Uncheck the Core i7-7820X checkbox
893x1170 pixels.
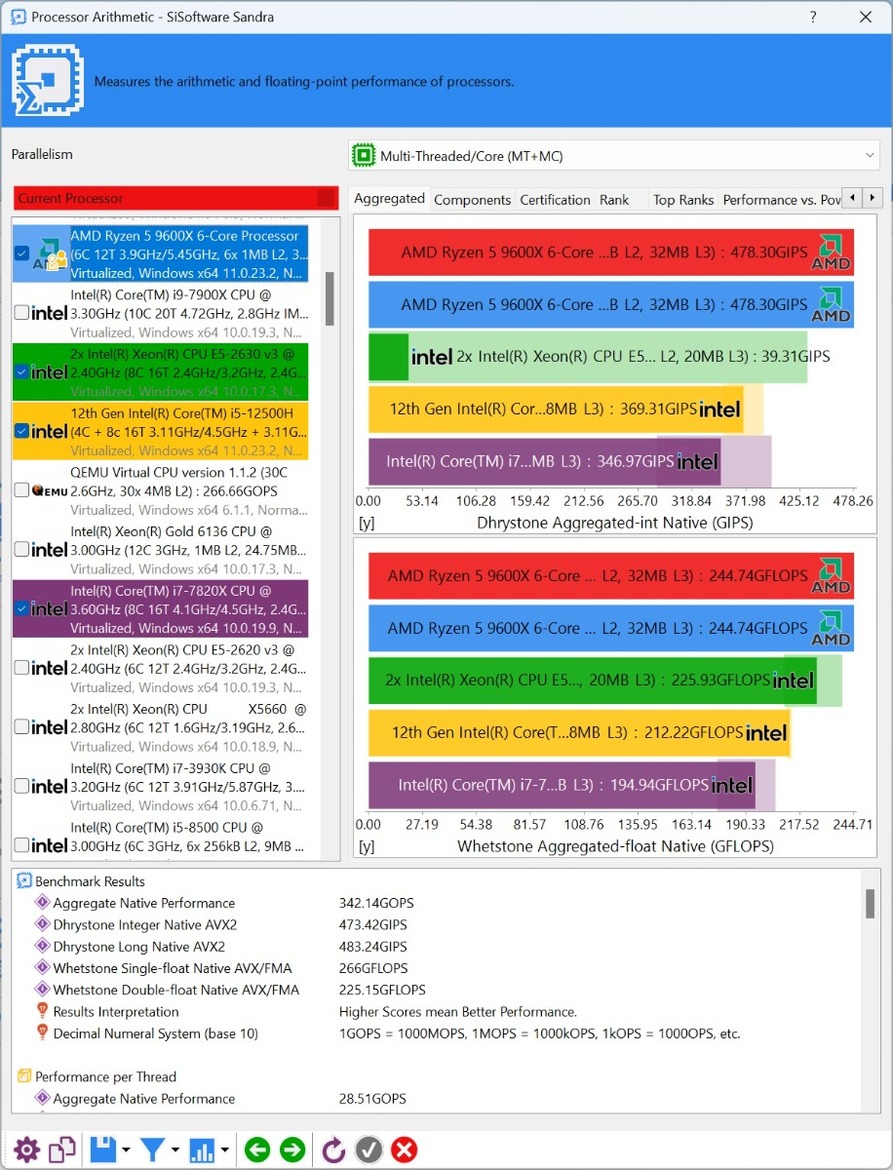[22, 609]
